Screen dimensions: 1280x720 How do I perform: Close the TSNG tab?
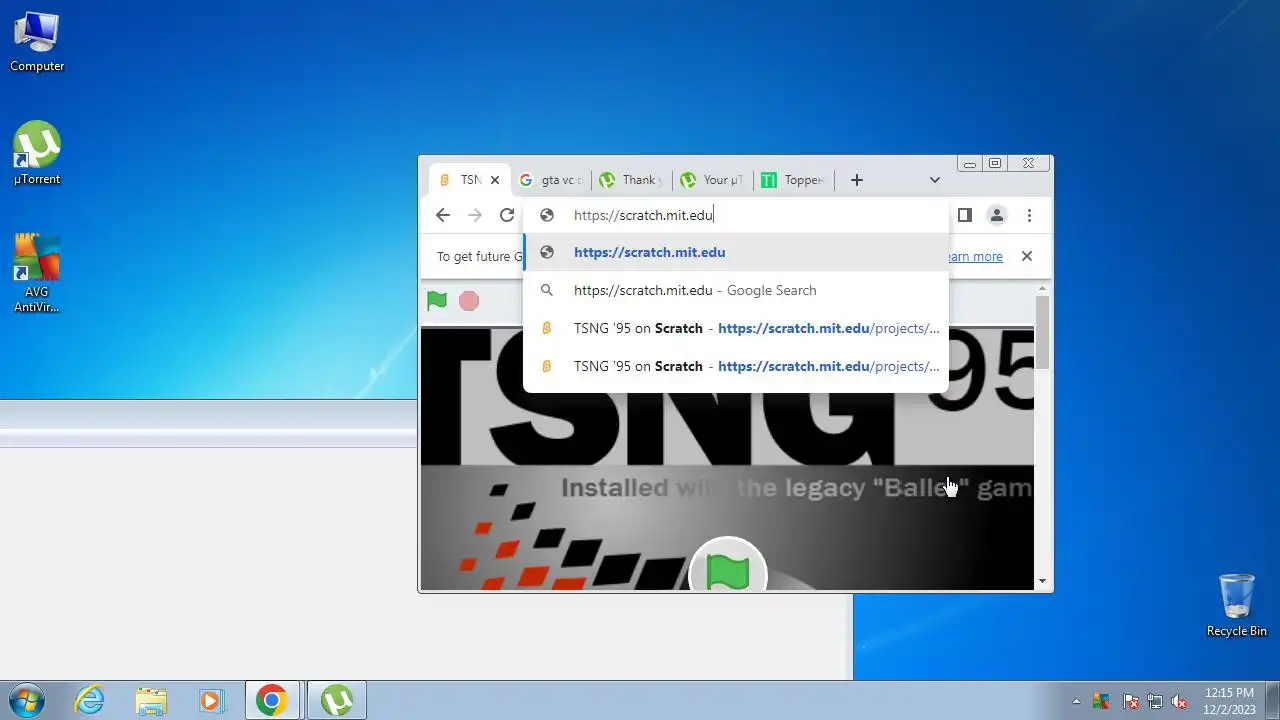tap(494, 180)
